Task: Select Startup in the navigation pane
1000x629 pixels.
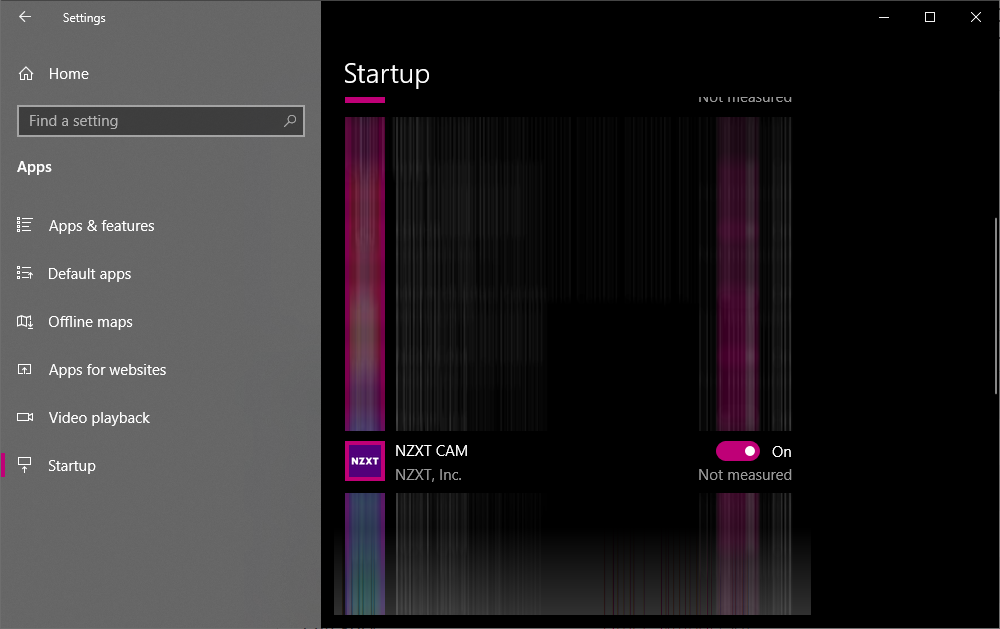Action: point(72,465)
